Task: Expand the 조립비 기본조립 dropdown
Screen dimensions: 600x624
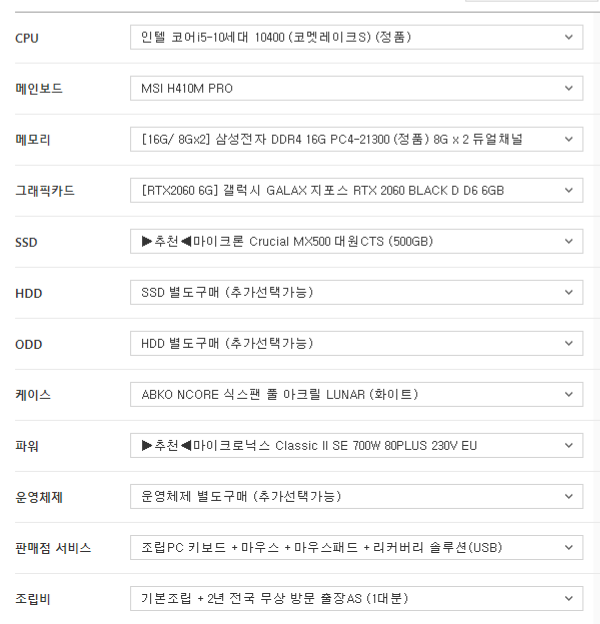Action: [356, 599]
